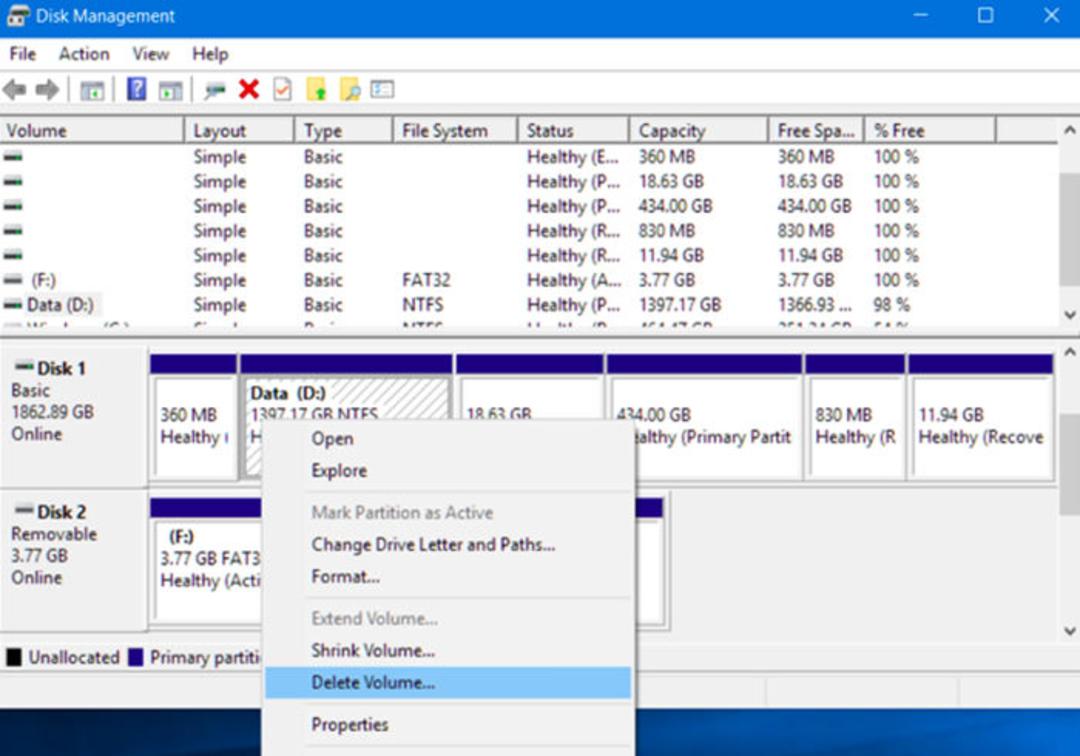Open the Help menu

point(210,54)
